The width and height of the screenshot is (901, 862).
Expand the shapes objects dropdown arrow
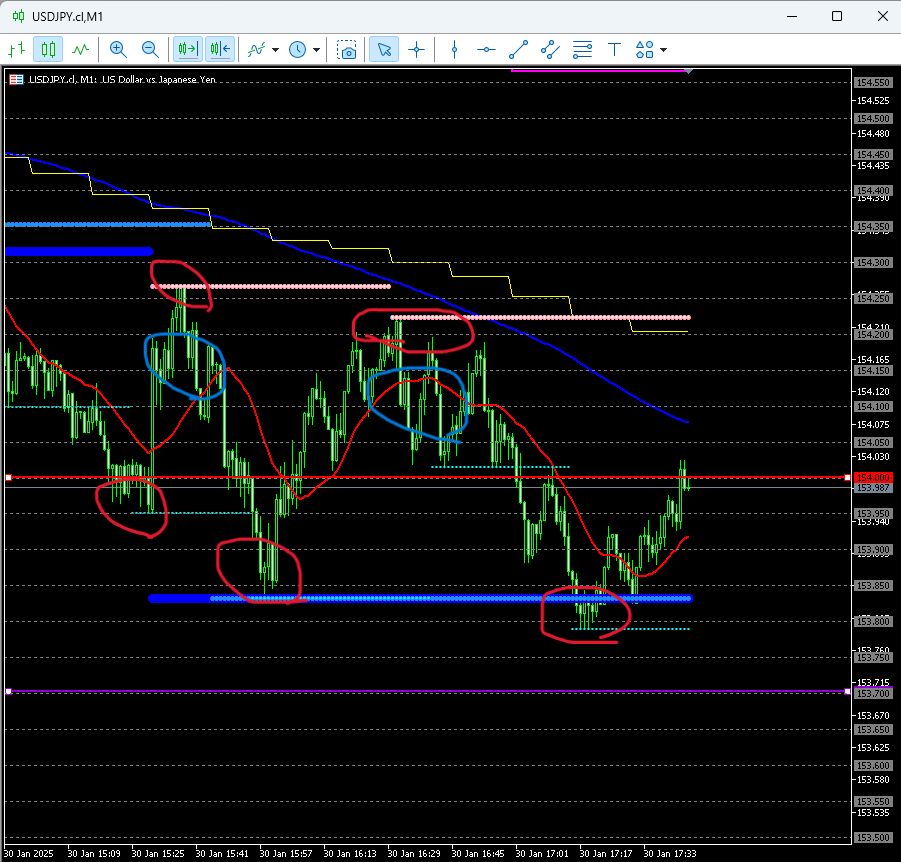(663, 49)
